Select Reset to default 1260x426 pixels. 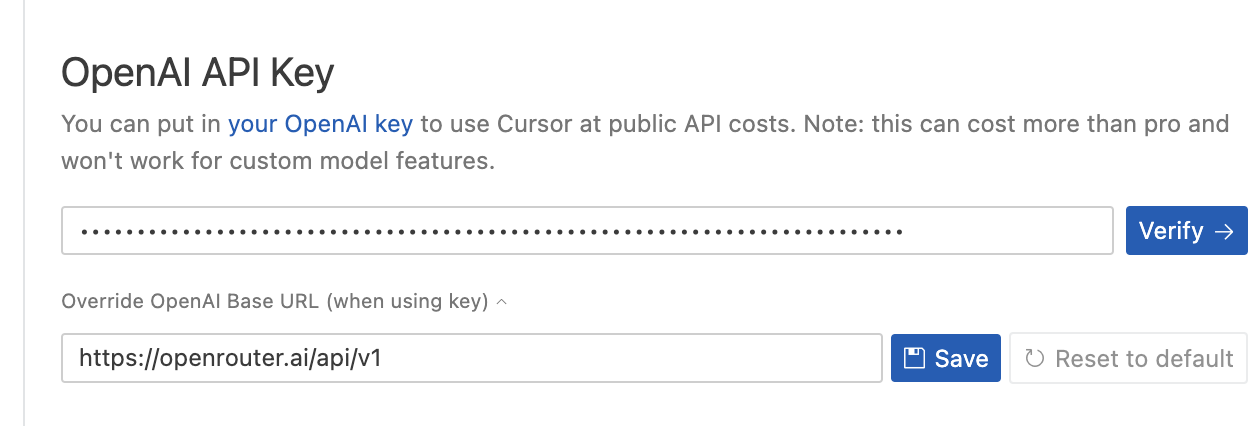tap(1128, 358)
